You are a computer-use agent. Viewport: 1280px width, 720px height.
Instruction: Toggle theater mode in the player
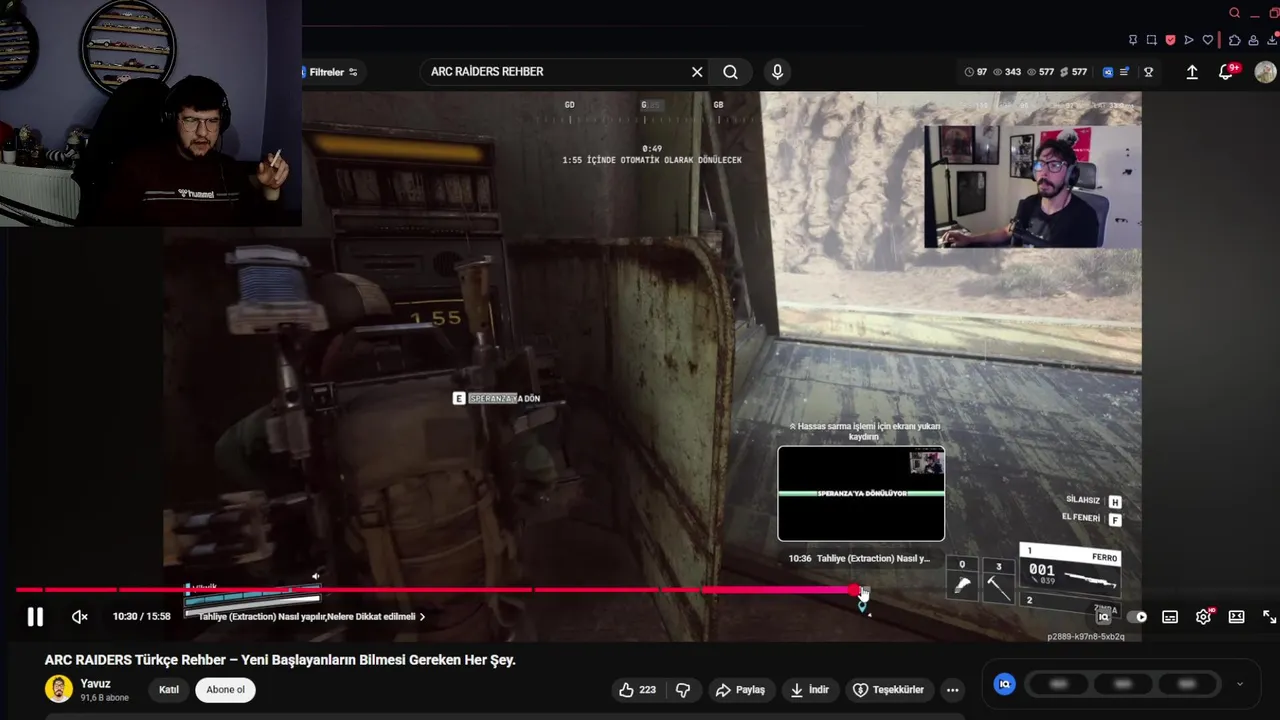pos(1237,617)
